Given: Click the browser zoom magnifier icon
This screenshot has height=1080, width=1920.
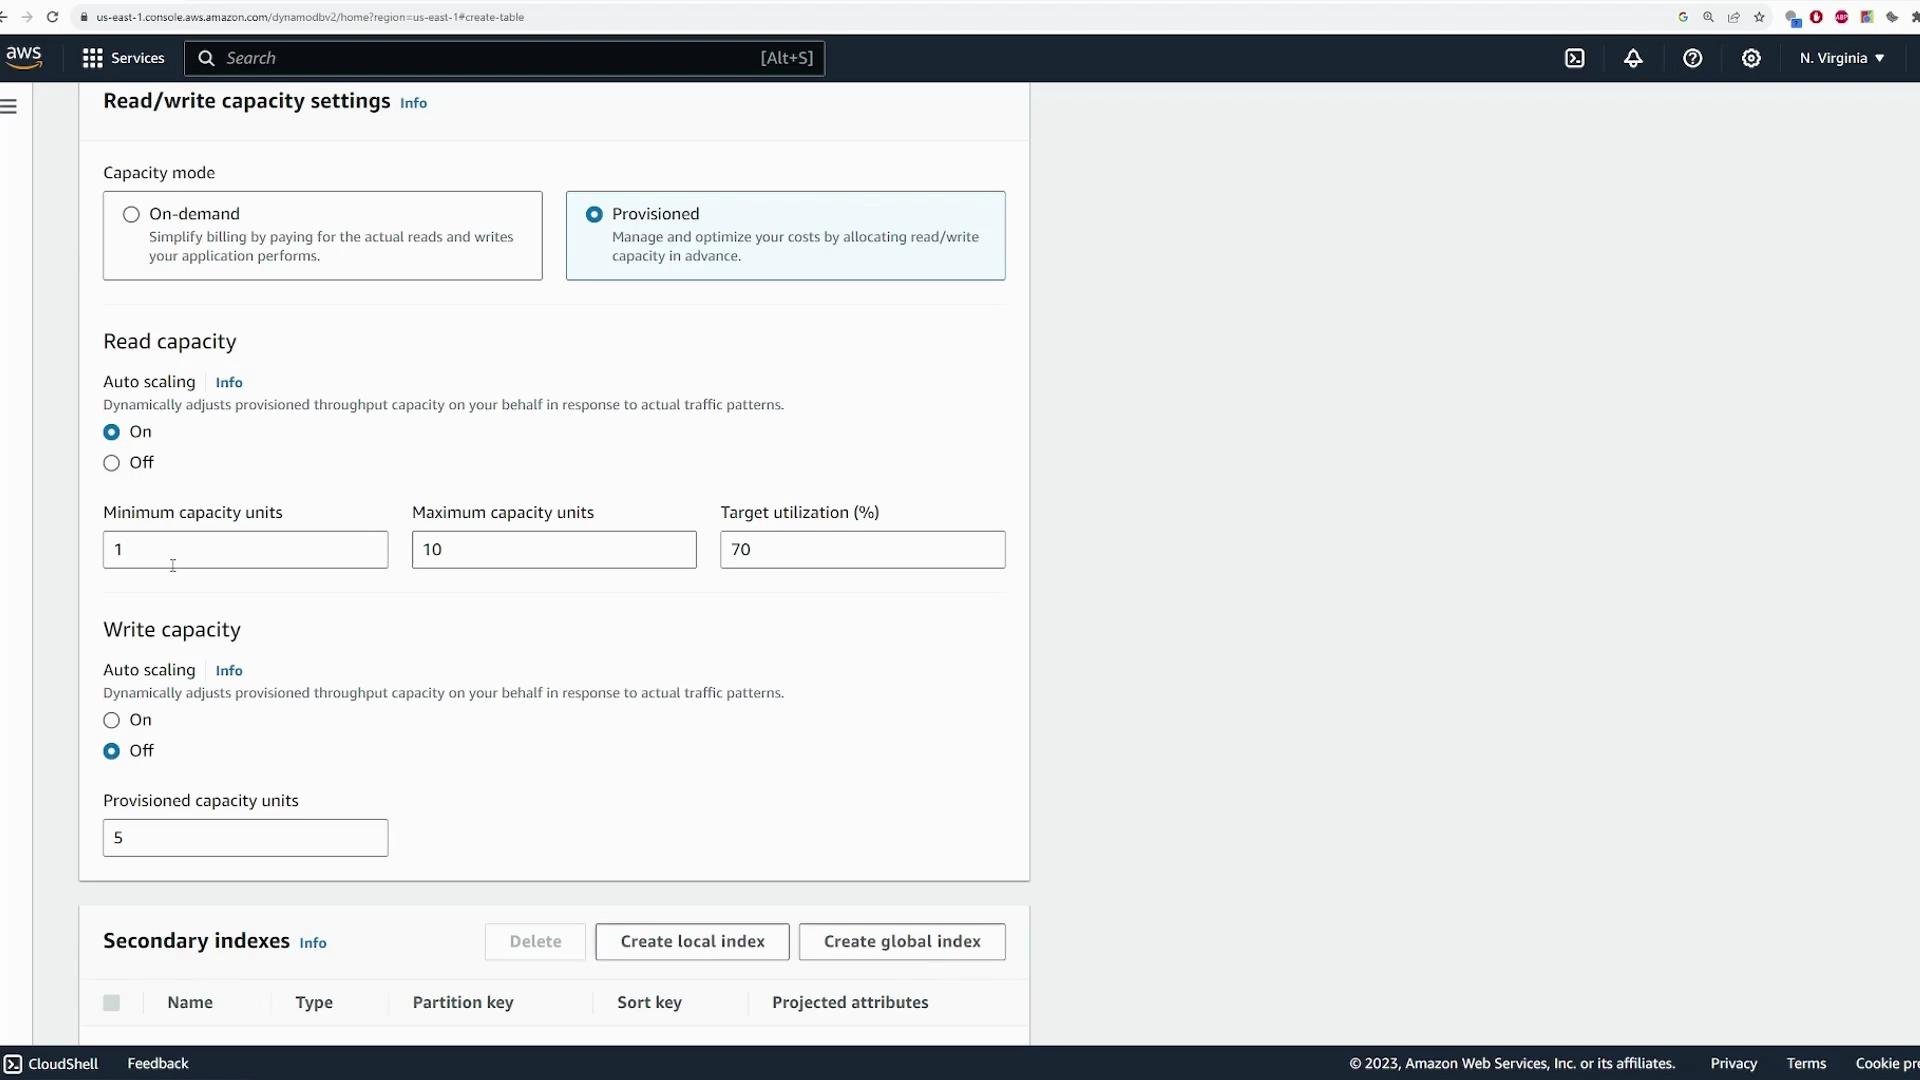Looking at the screenshot, I should tap(1708, 17).
